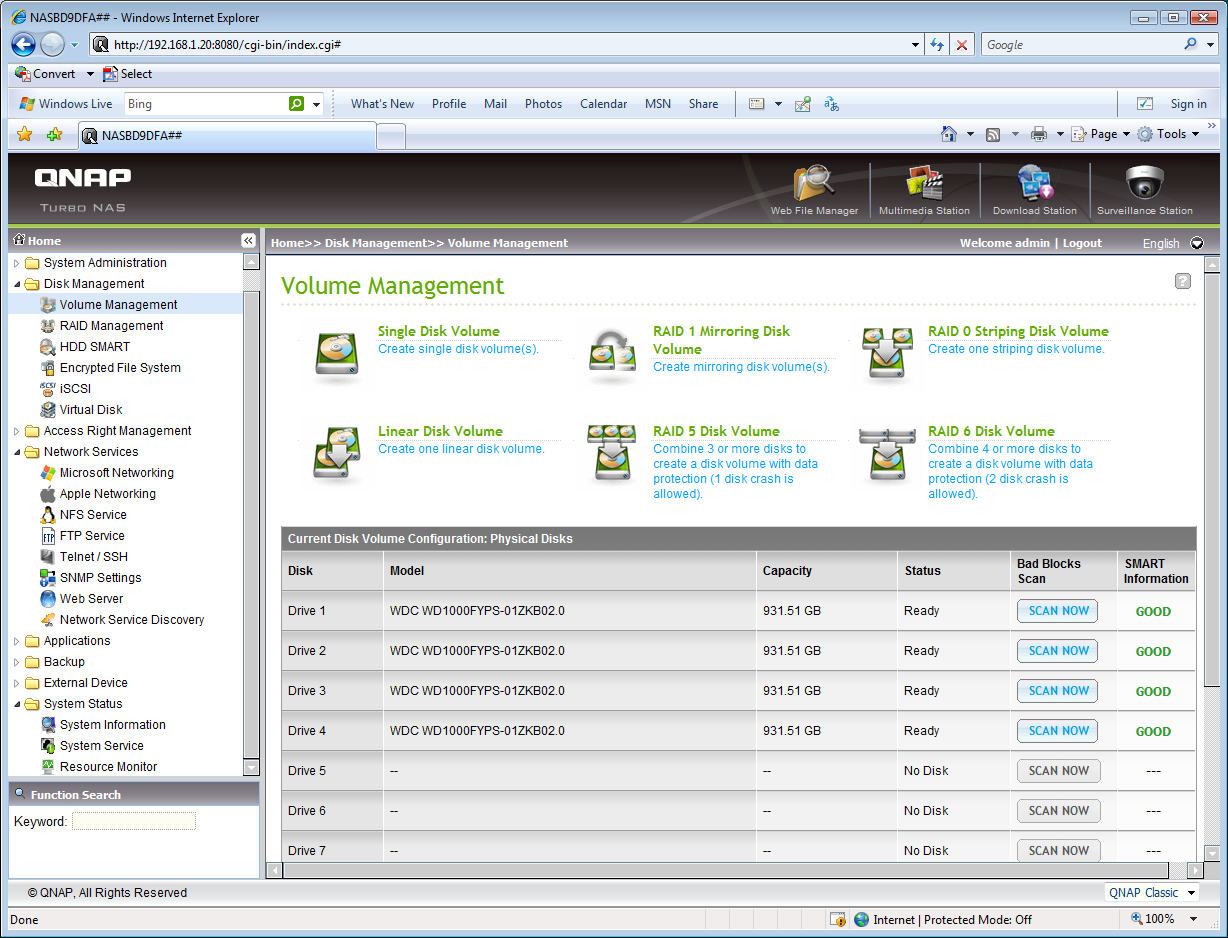Open zoom level 100% control

[x=1163, y=919]
